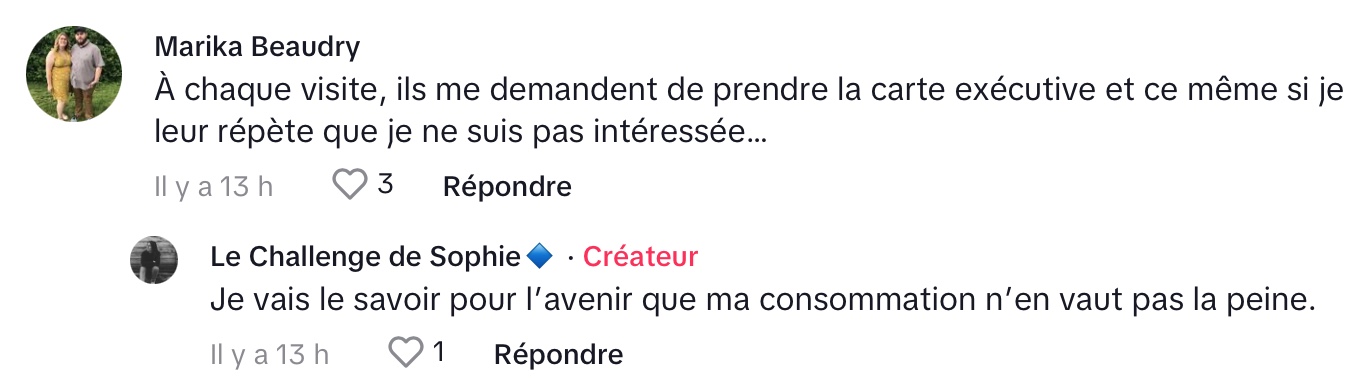Reply to the creator's comment via Répondre
1364x386 pixels.
click(x=559, y=353)
